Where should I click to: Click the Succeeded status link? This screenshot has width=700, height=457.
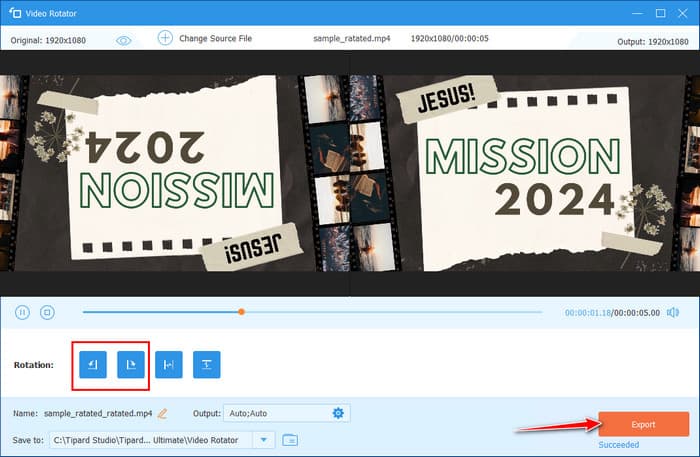619,445
